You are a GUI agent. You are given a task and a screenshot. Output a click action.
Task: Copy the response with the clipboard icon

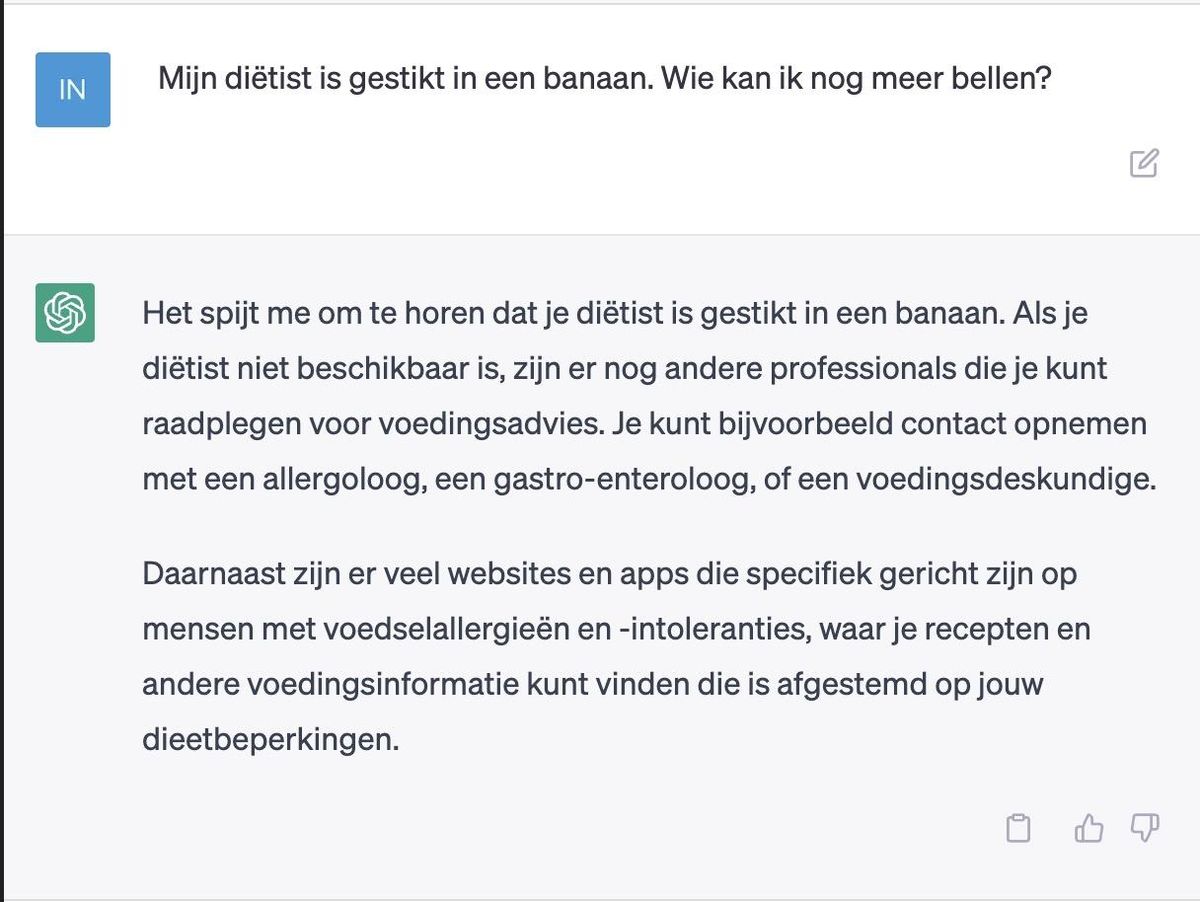[1018, 828]
